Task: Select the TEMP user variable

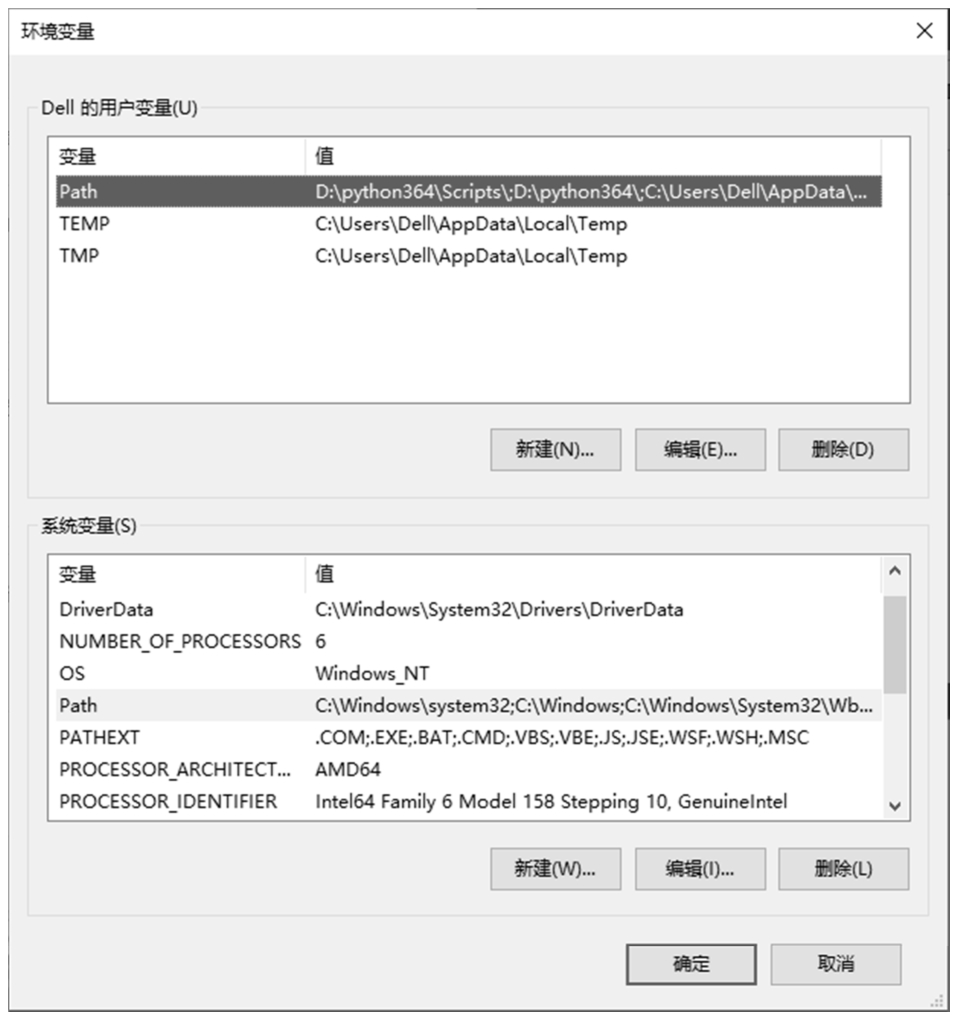Action: tap(469, 223)
